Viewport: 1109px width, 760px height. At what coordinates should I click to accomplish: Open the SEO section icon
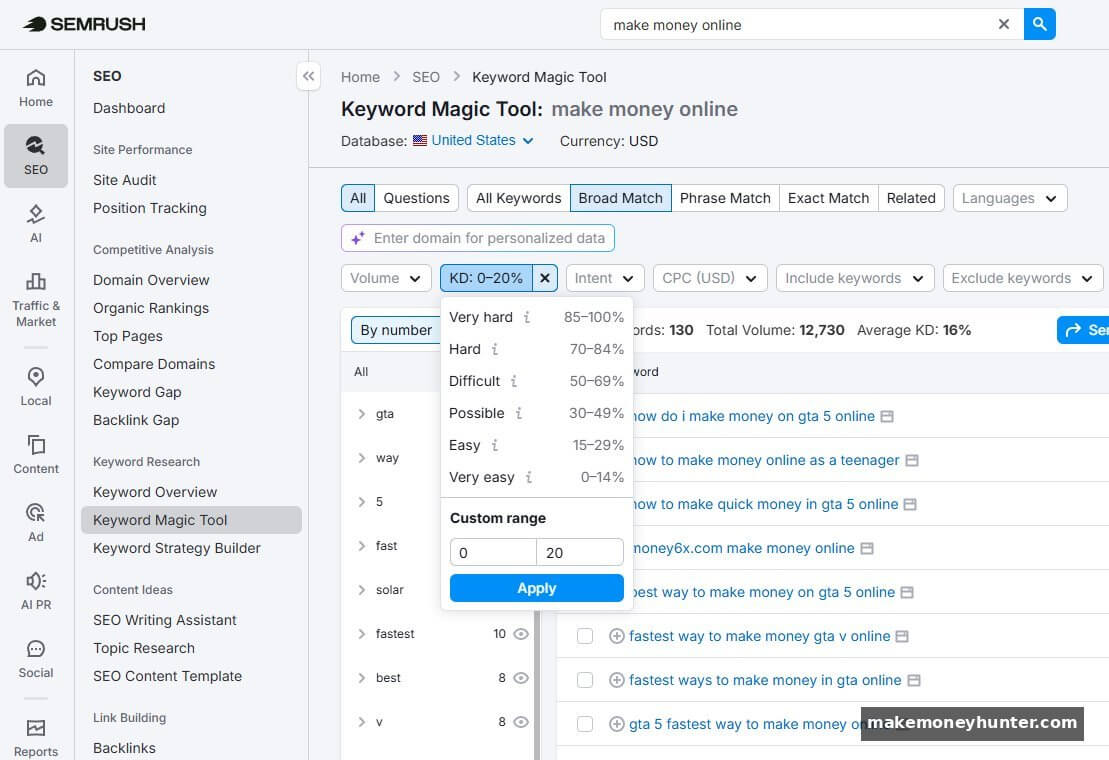point(36,156)
